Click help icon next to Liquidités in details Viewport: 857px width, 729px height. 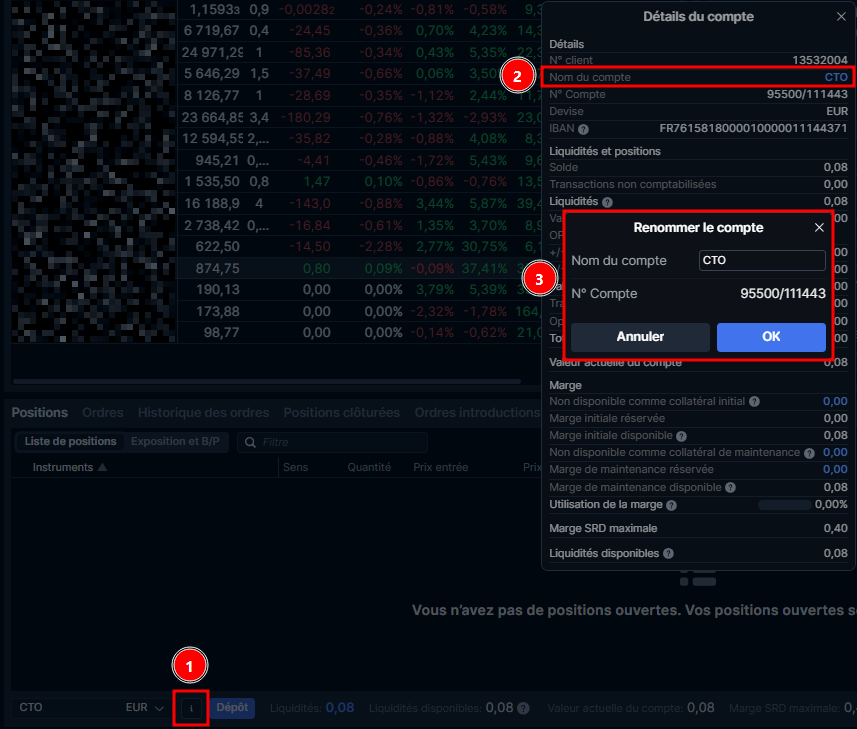607,202
